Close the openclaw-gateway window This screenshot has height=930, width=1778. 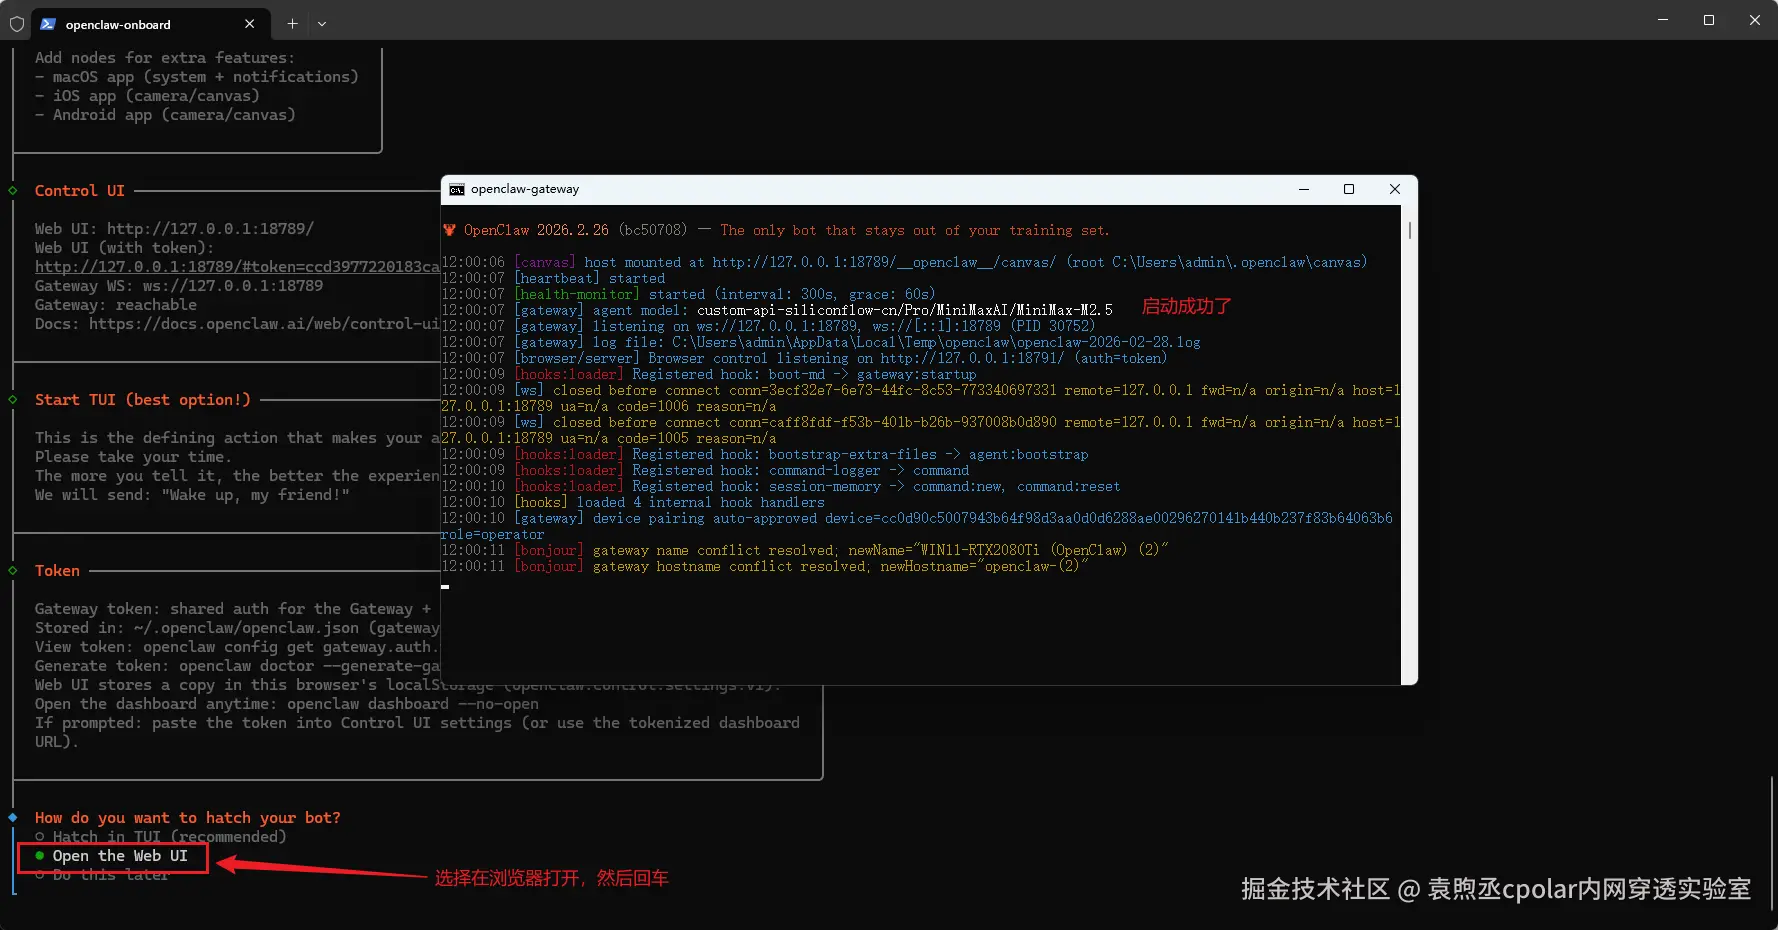(x=1395, y=189)
